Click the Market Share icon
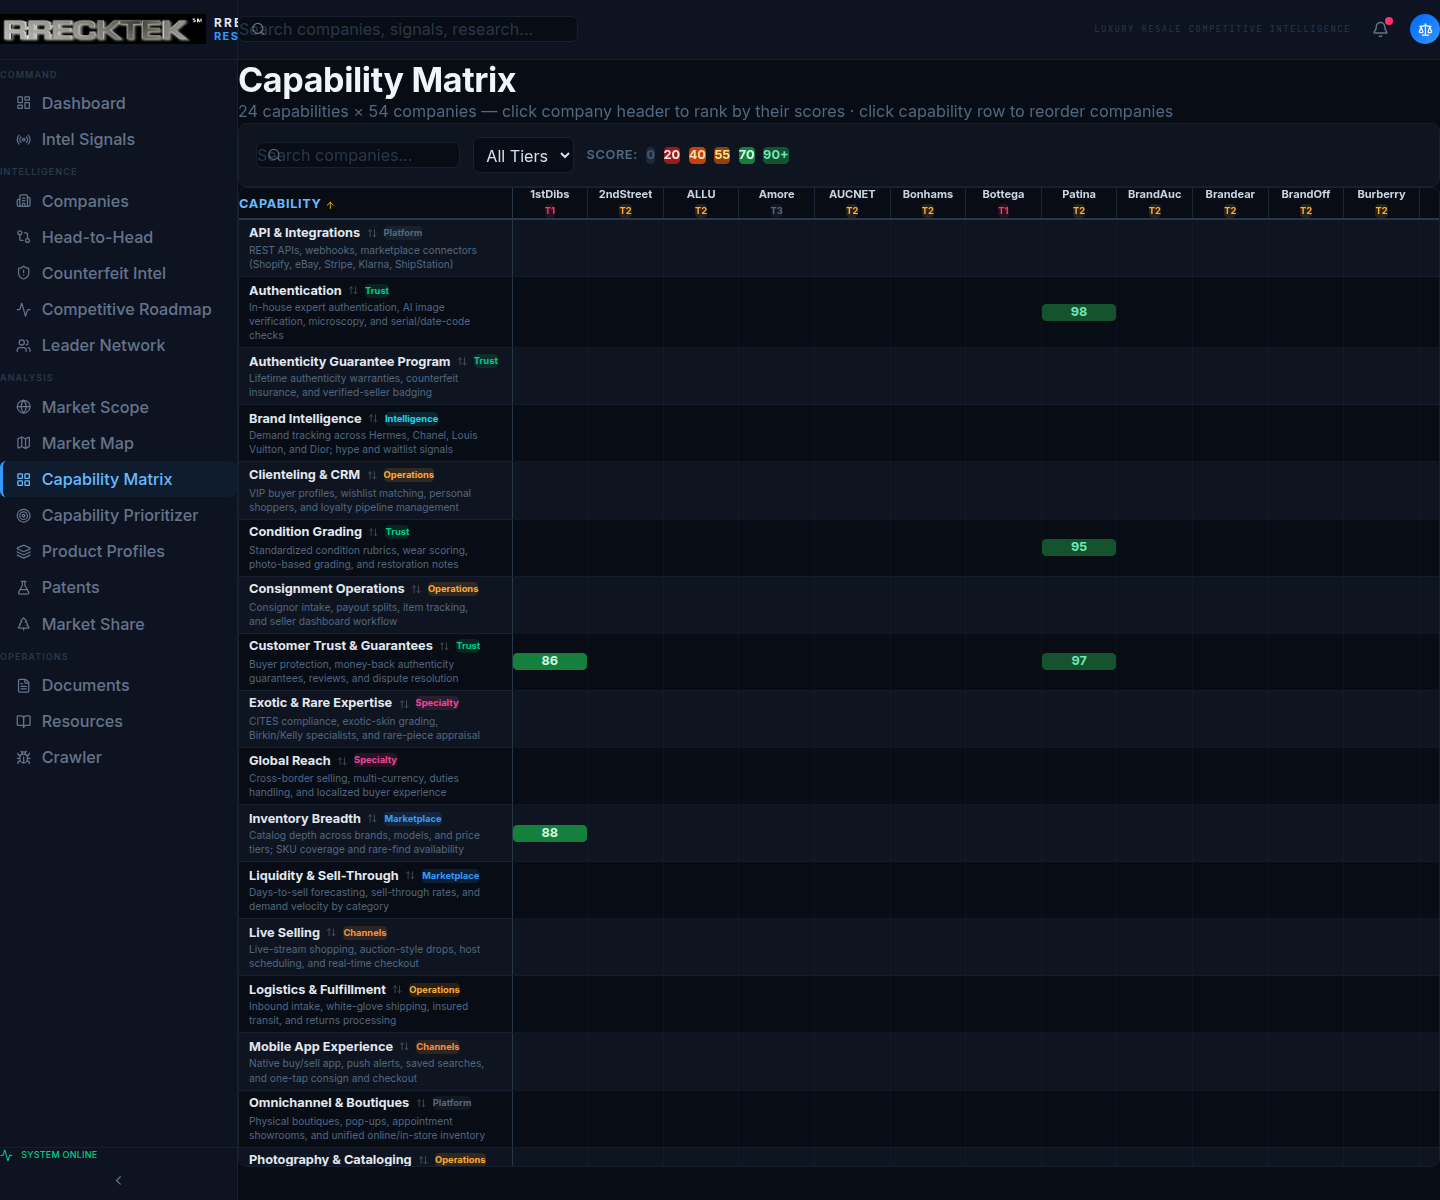Viewport: 1440px width, 1200px height. click(24, 624)
